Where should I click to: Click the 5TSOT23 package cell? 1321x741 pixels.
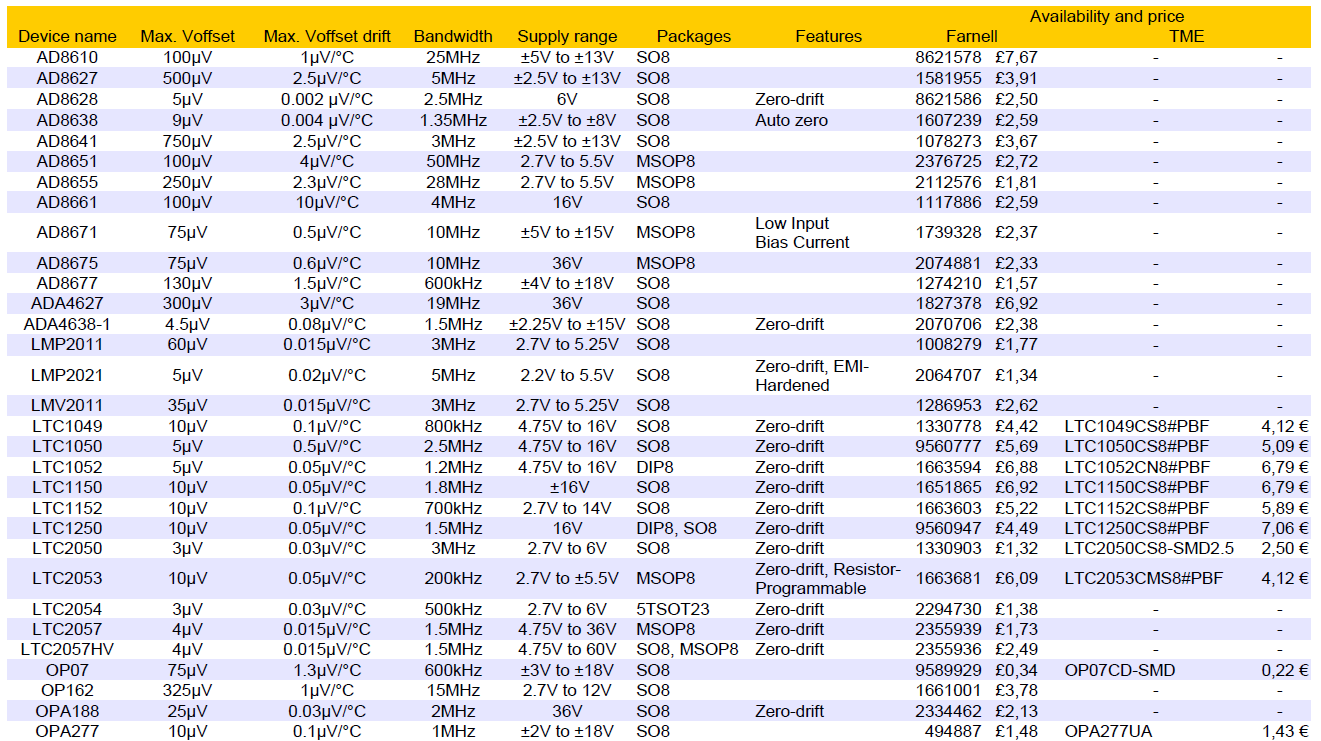click(x=674, y=609)
